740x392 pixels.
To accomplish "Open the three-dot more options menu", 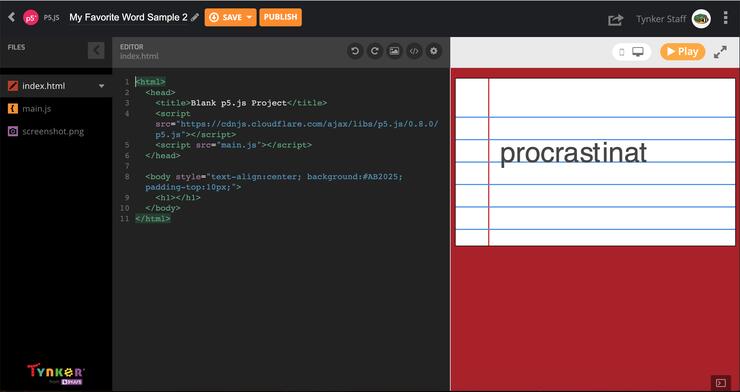I will click(726, 18).
